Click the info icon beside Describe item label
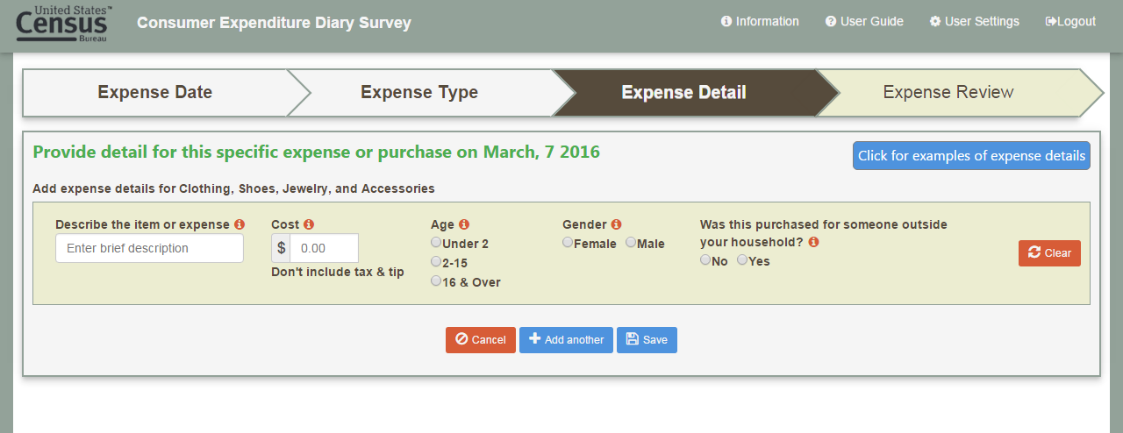 [240, 225]
